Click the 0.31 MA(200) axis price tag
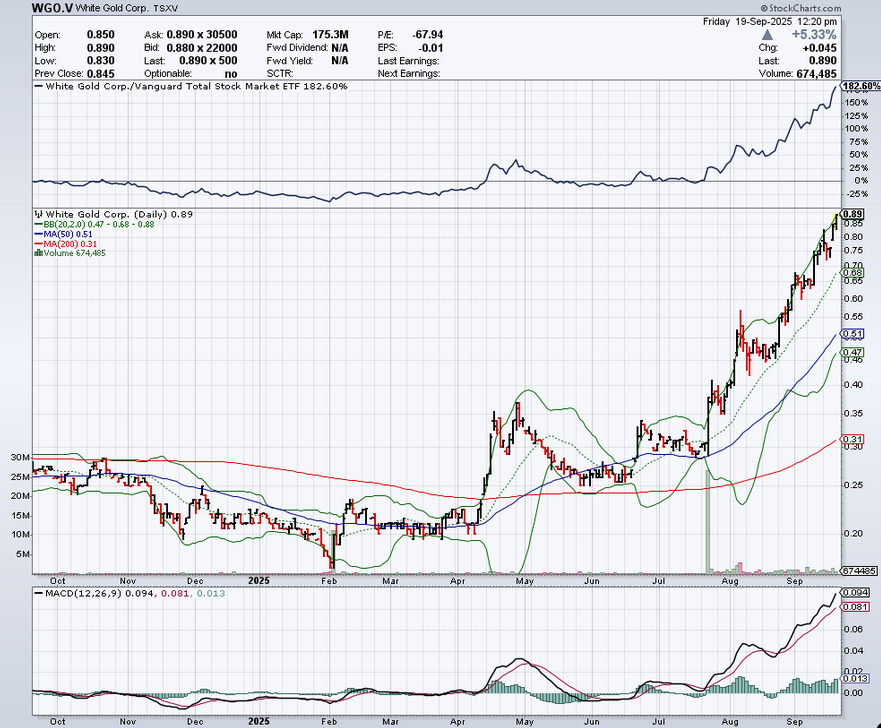 852,440
